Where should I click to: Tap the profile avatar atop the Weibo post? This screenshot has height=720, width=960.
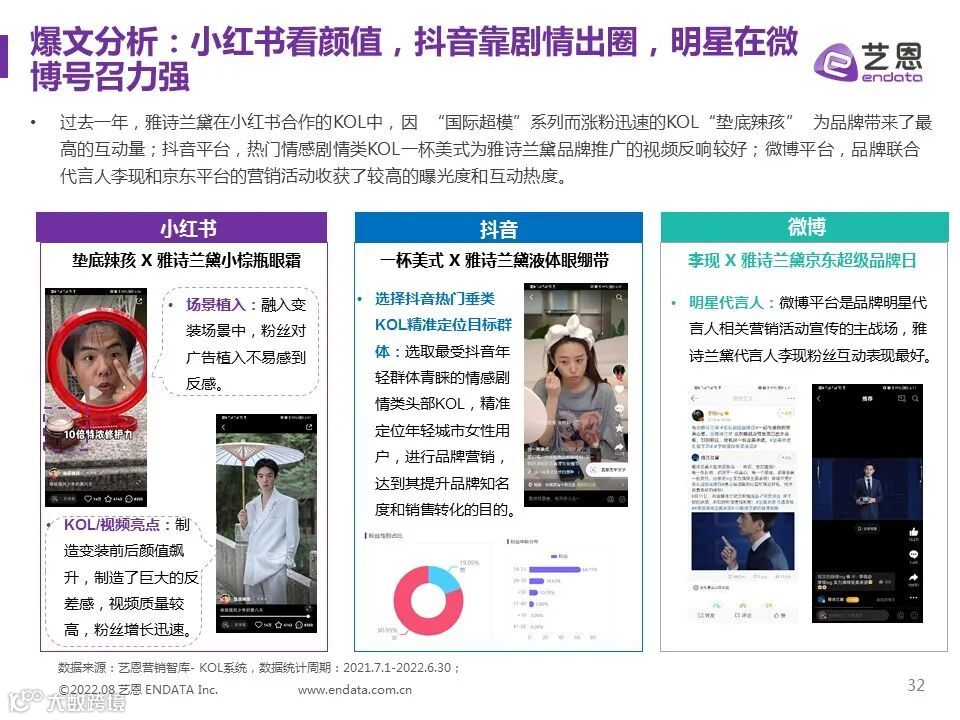[x=697, y=415]
